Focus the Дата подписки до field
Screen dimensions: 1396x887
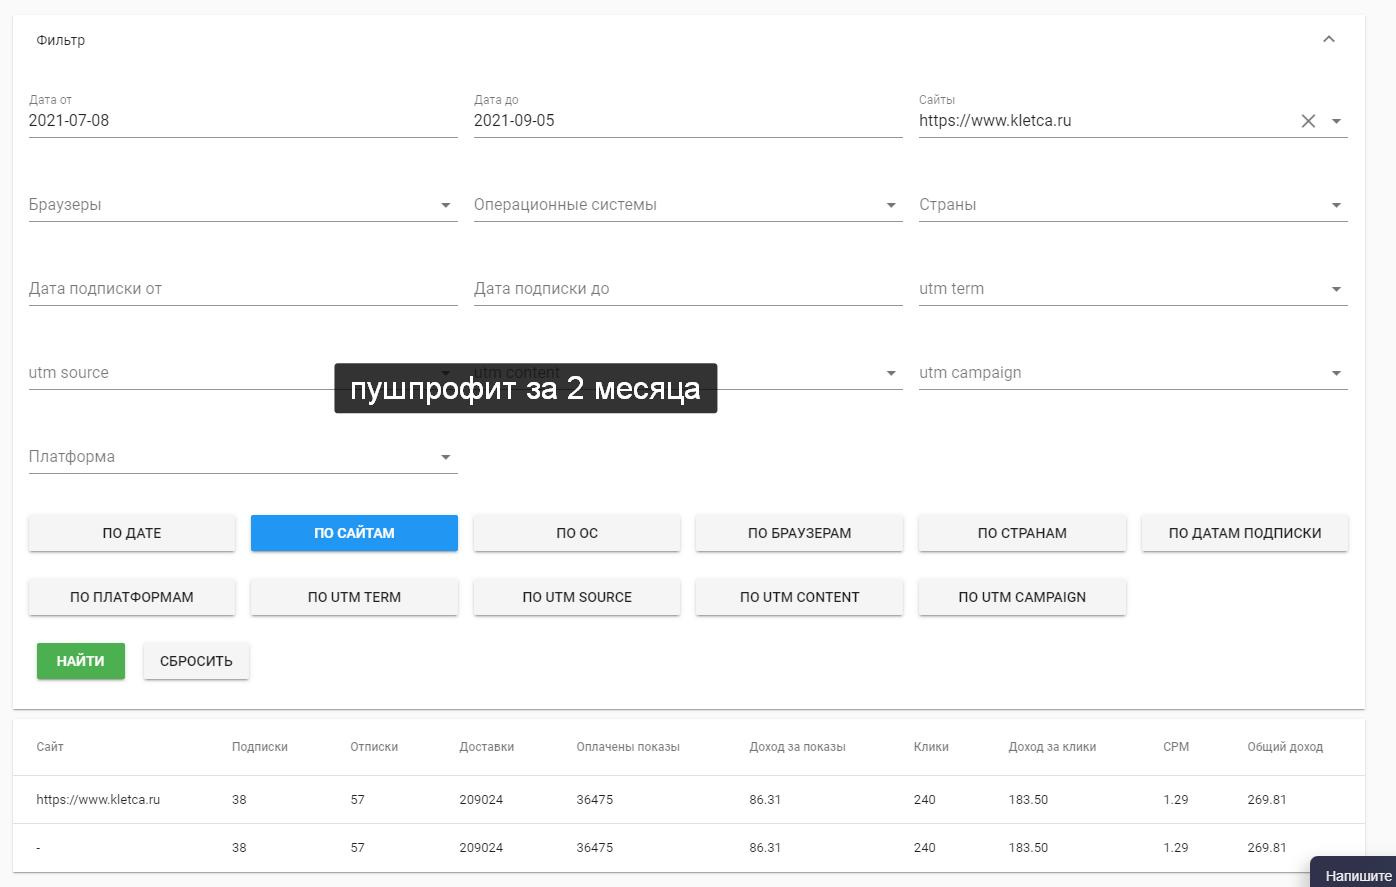coord(688,289)
